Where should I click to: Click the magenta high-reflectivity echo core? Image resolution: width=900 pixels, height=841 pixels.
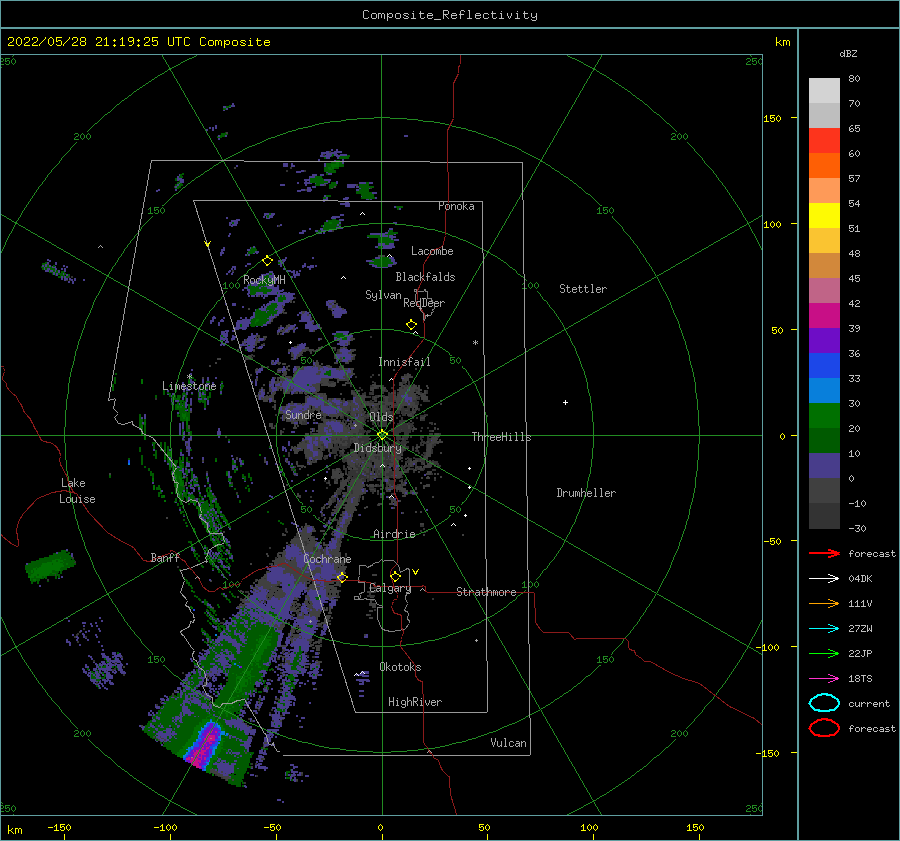205,745
